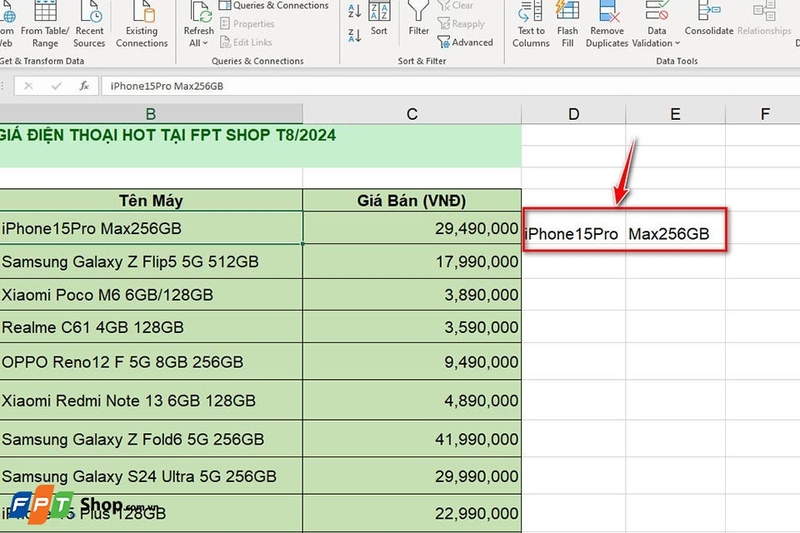Expand Data Validation dropdown arrow
The image size is (800, 533).
[x=678, y=43]
